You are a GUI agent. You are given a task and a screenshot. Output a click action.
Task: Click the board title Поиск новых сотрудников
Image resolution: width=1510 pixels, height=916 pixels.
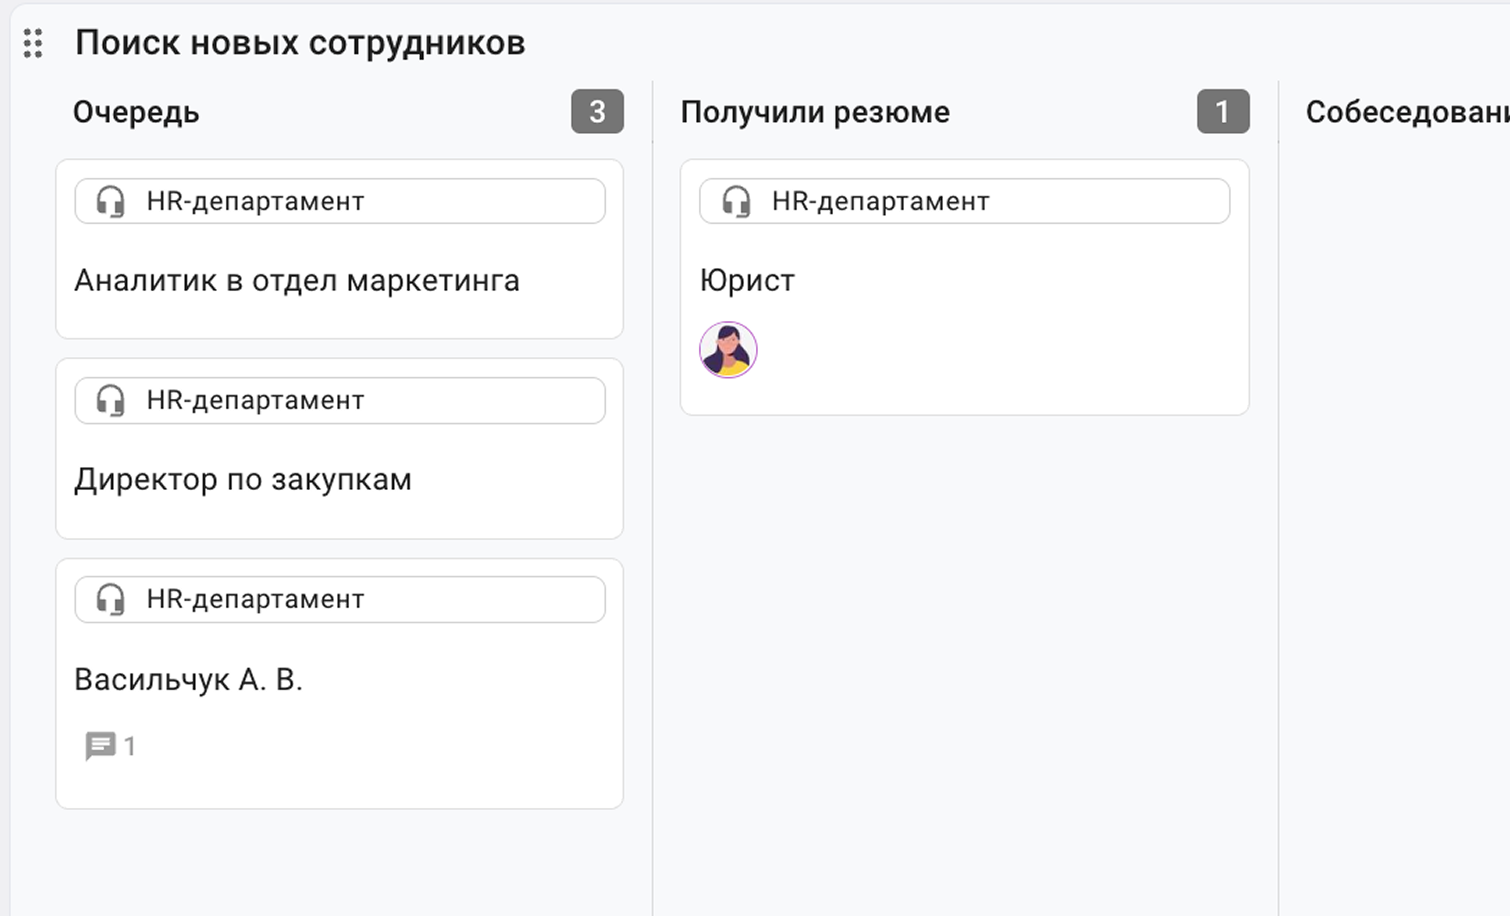(300, 43)
